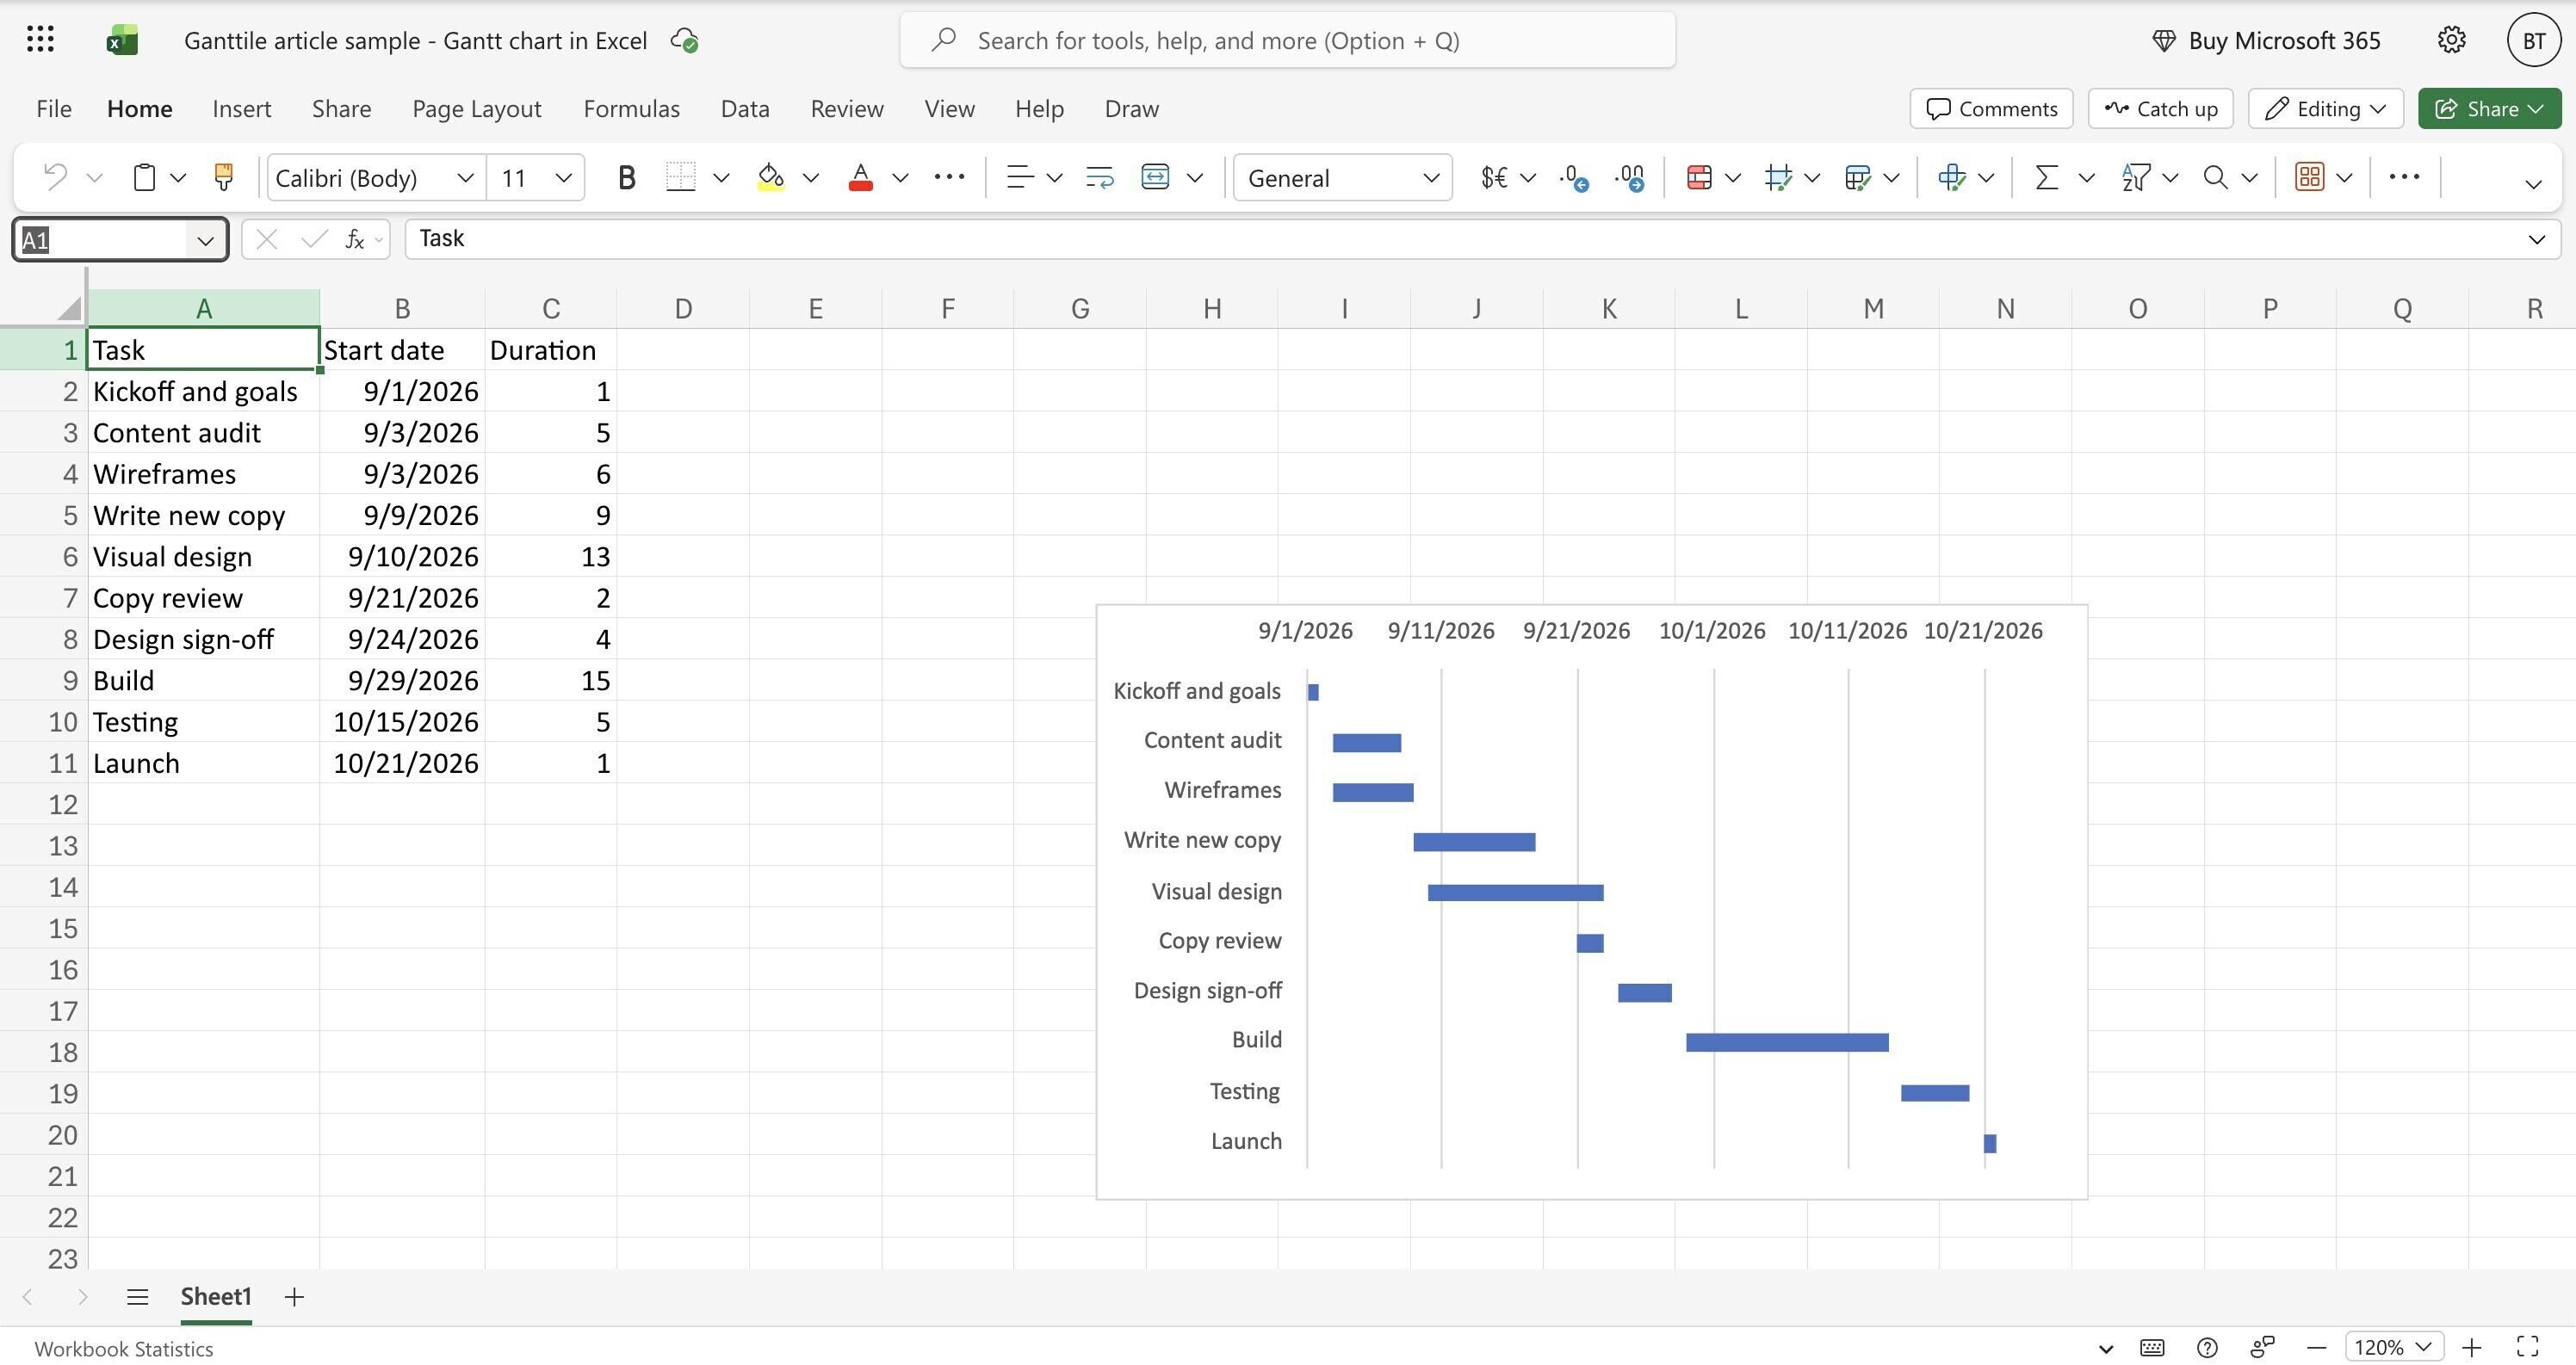Click add-ins grid icon

point(2309,177)
